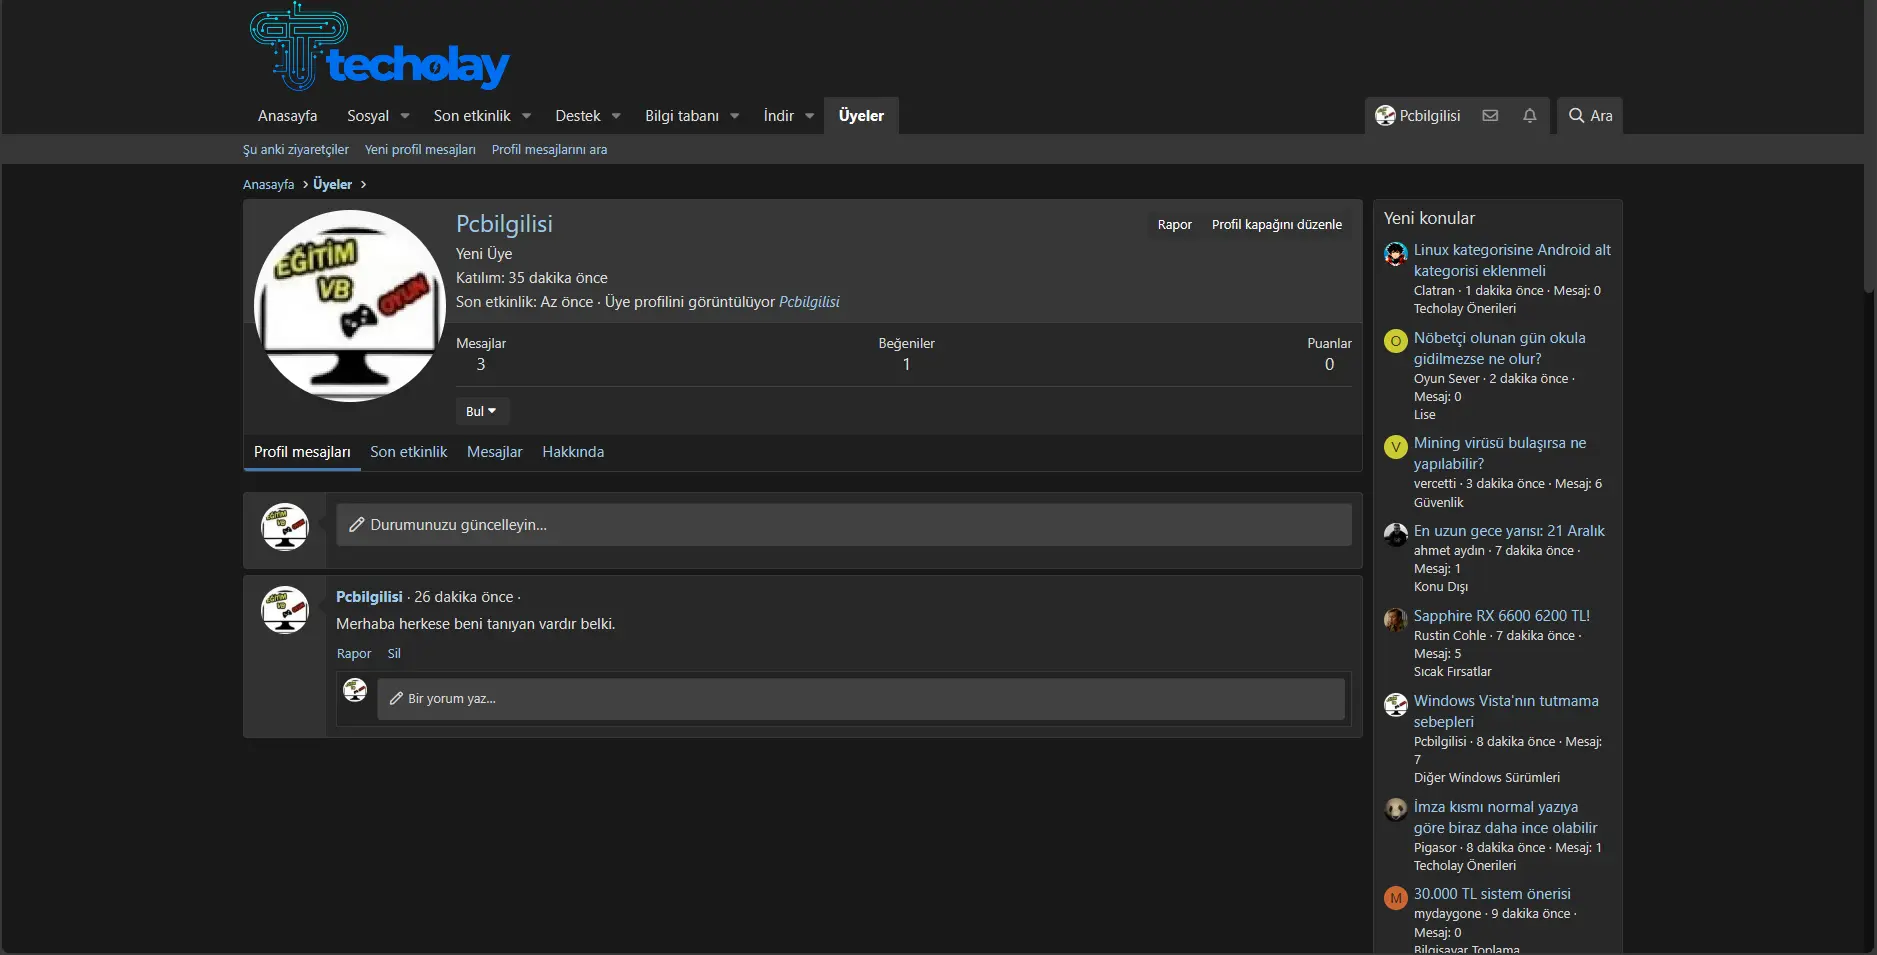Open the Techolay logo homepage
Image resolution: width=1877 pixels, height=955 pixels.
(380, 47)
